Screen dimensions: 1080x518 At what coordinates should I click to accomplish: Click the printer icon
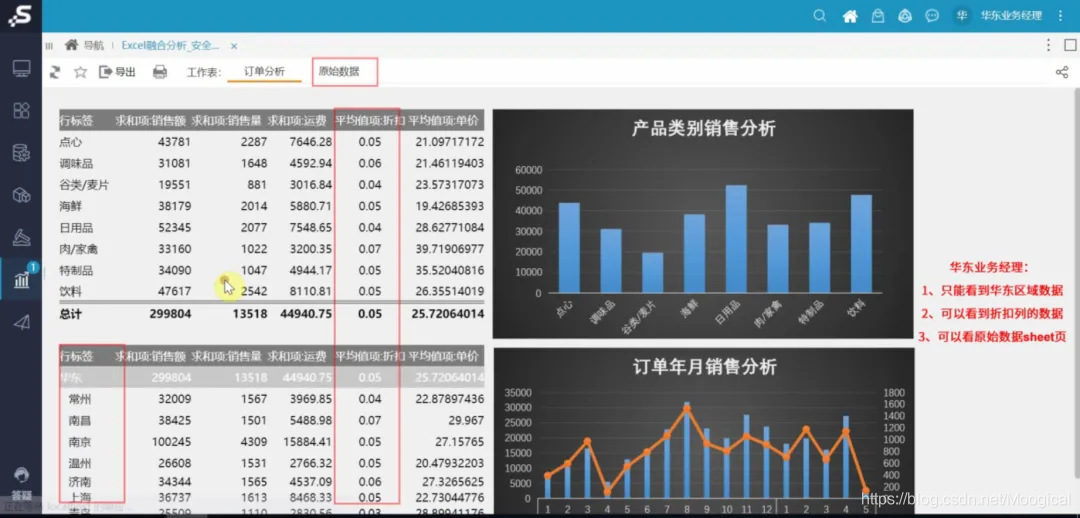(160, 72)
